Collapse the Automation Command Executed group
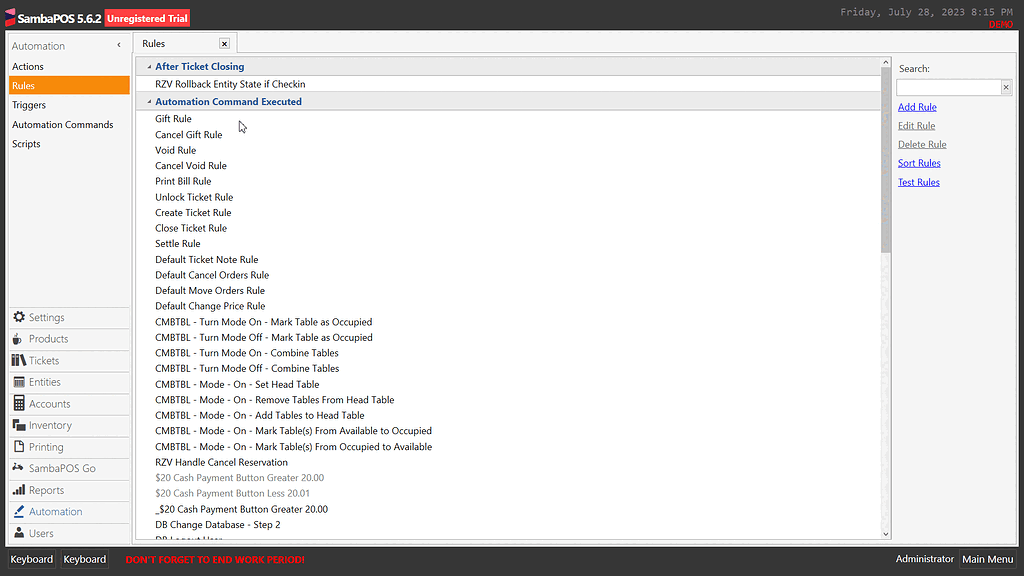 pyautogui.click(x=148, y=101)
